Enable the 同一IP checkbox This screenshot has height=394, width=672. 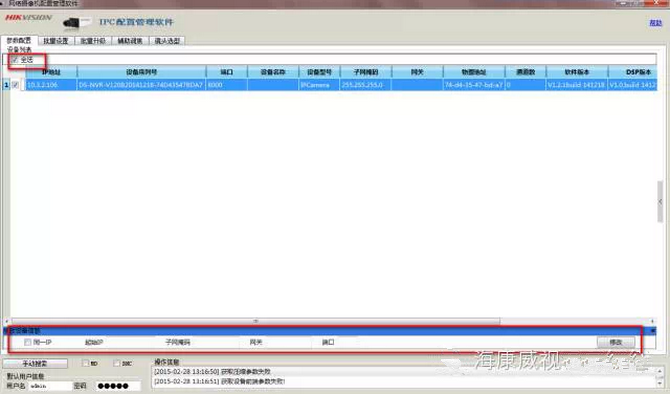[28, 342]
